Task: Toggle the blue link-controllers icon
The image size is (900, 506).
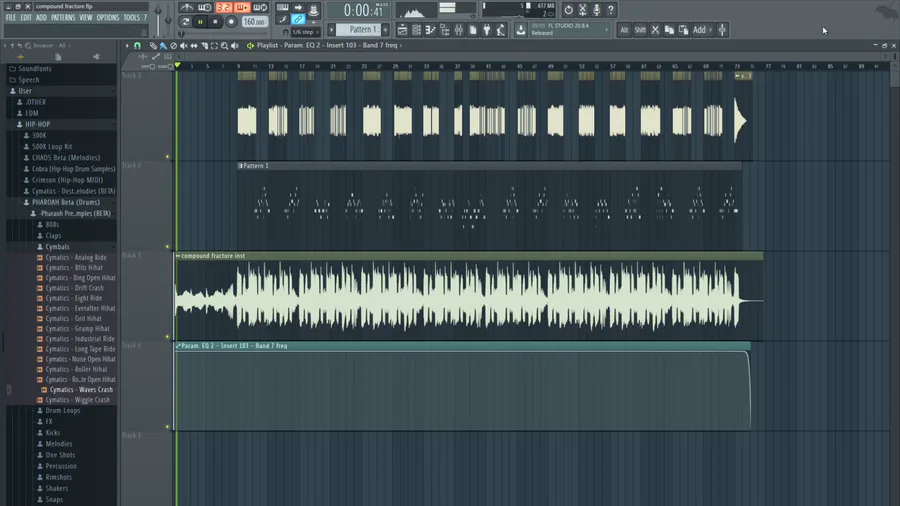Action: 298,20
